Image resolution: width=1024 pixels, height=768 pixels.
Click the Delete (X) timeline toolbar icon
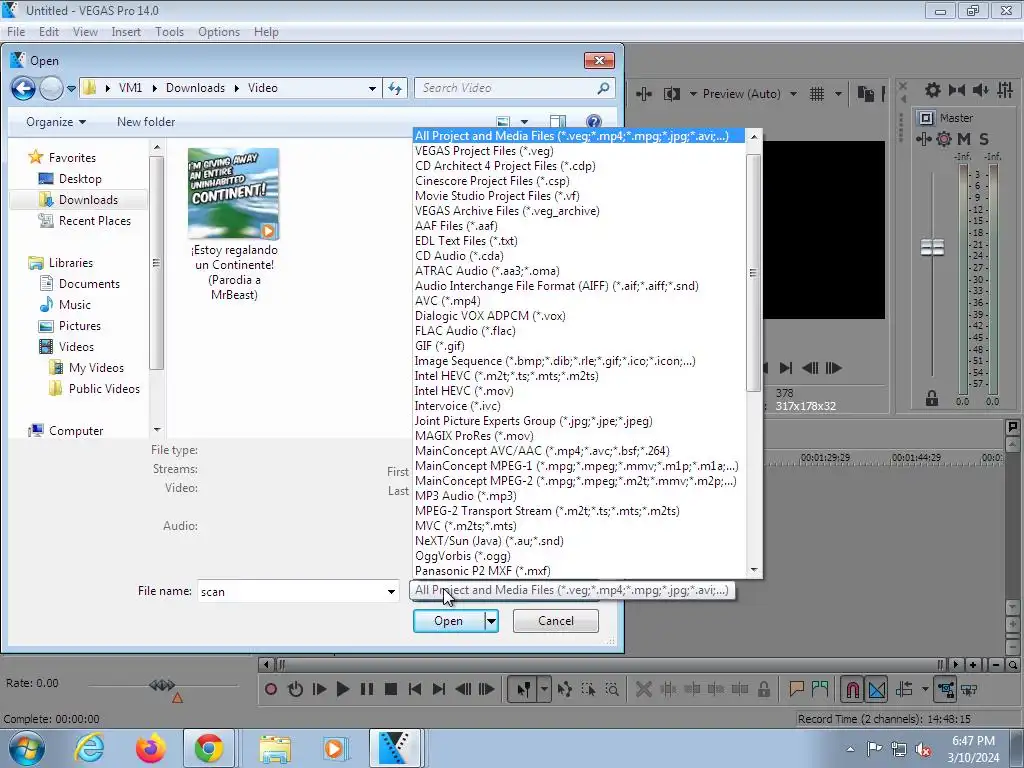click(644, 689)
